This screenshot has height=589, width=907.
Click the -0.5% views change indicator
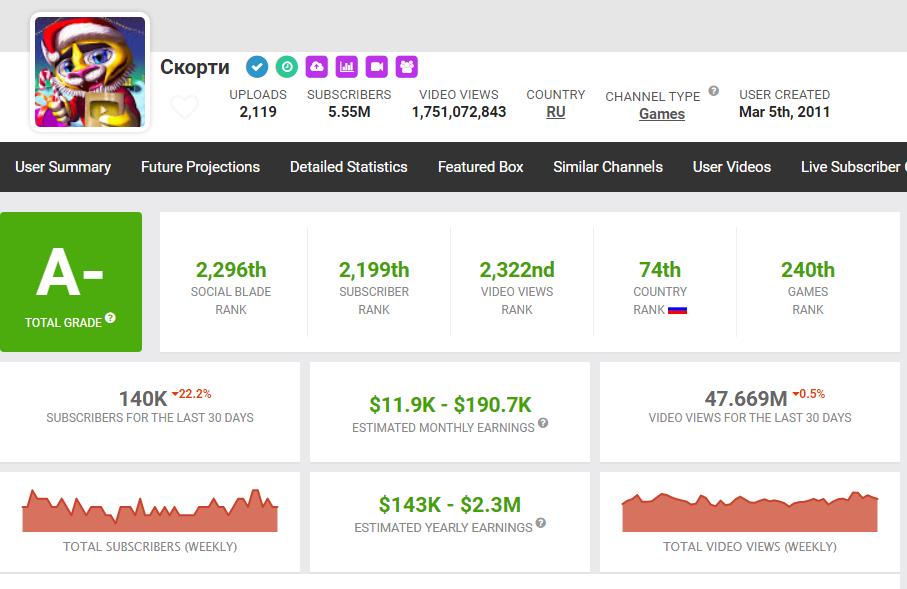(809, 394)
